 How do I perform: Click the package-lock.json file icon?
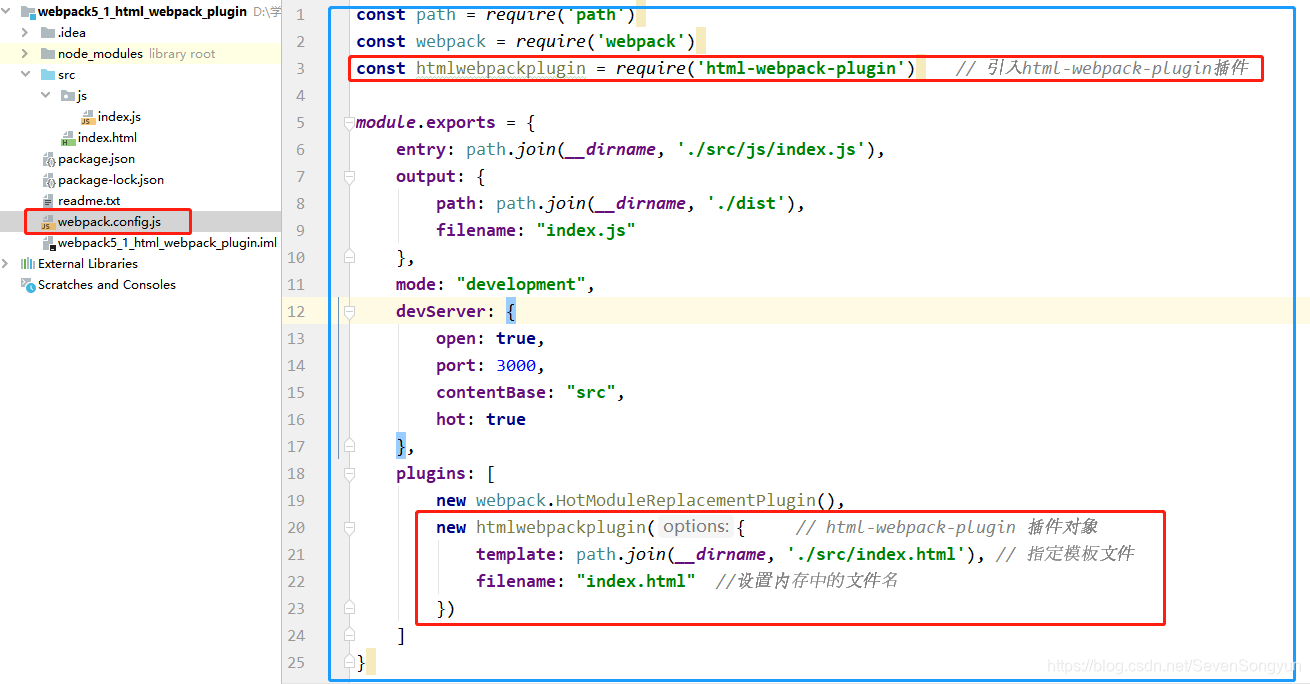click(48, 180)
